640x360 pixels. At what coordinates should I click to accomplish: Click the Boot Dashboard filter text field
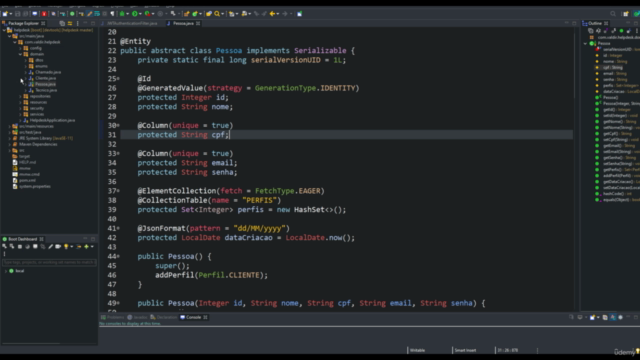click(x=49, y=262)
